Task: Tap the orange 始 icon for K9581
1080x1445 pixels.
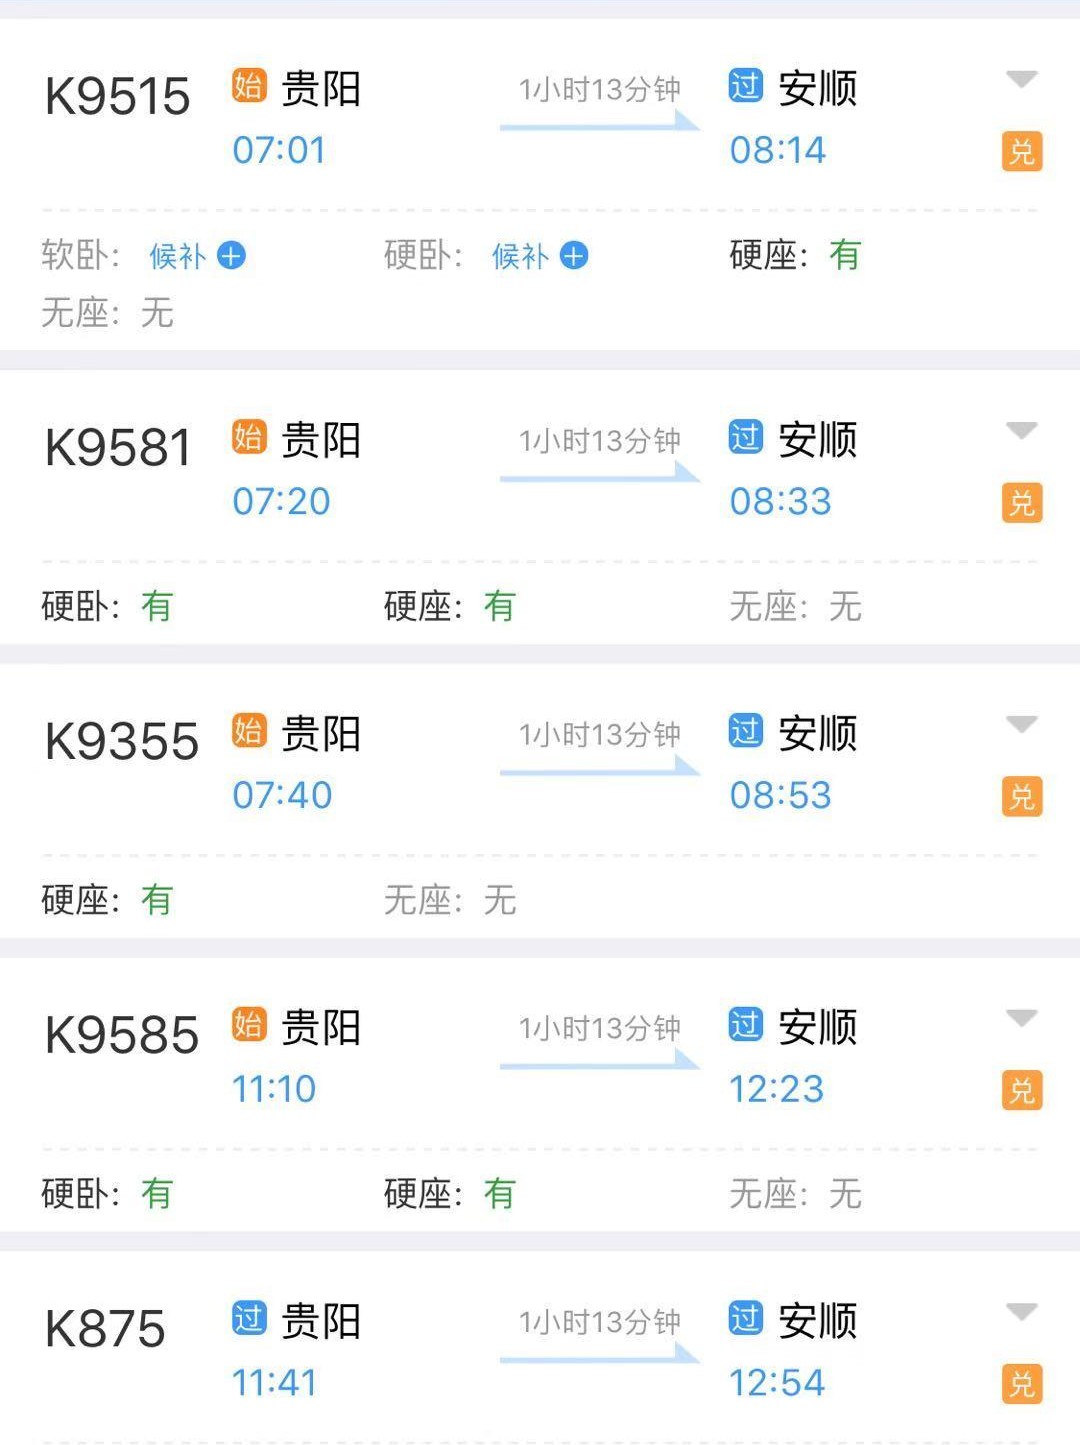Action: tap(249, 437)
